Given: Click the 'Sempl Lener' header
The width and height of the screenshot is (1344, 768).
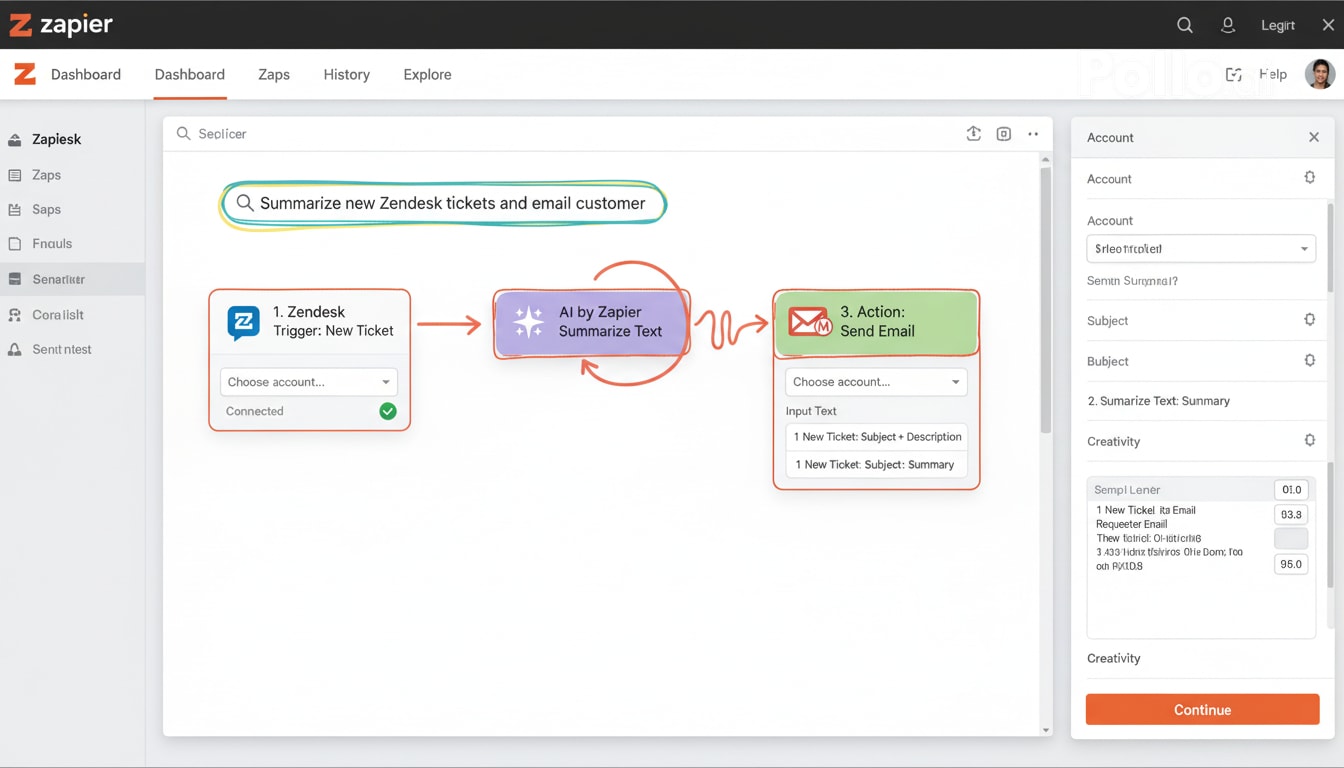Looking at the screenshot, I should coord(1127,490).
